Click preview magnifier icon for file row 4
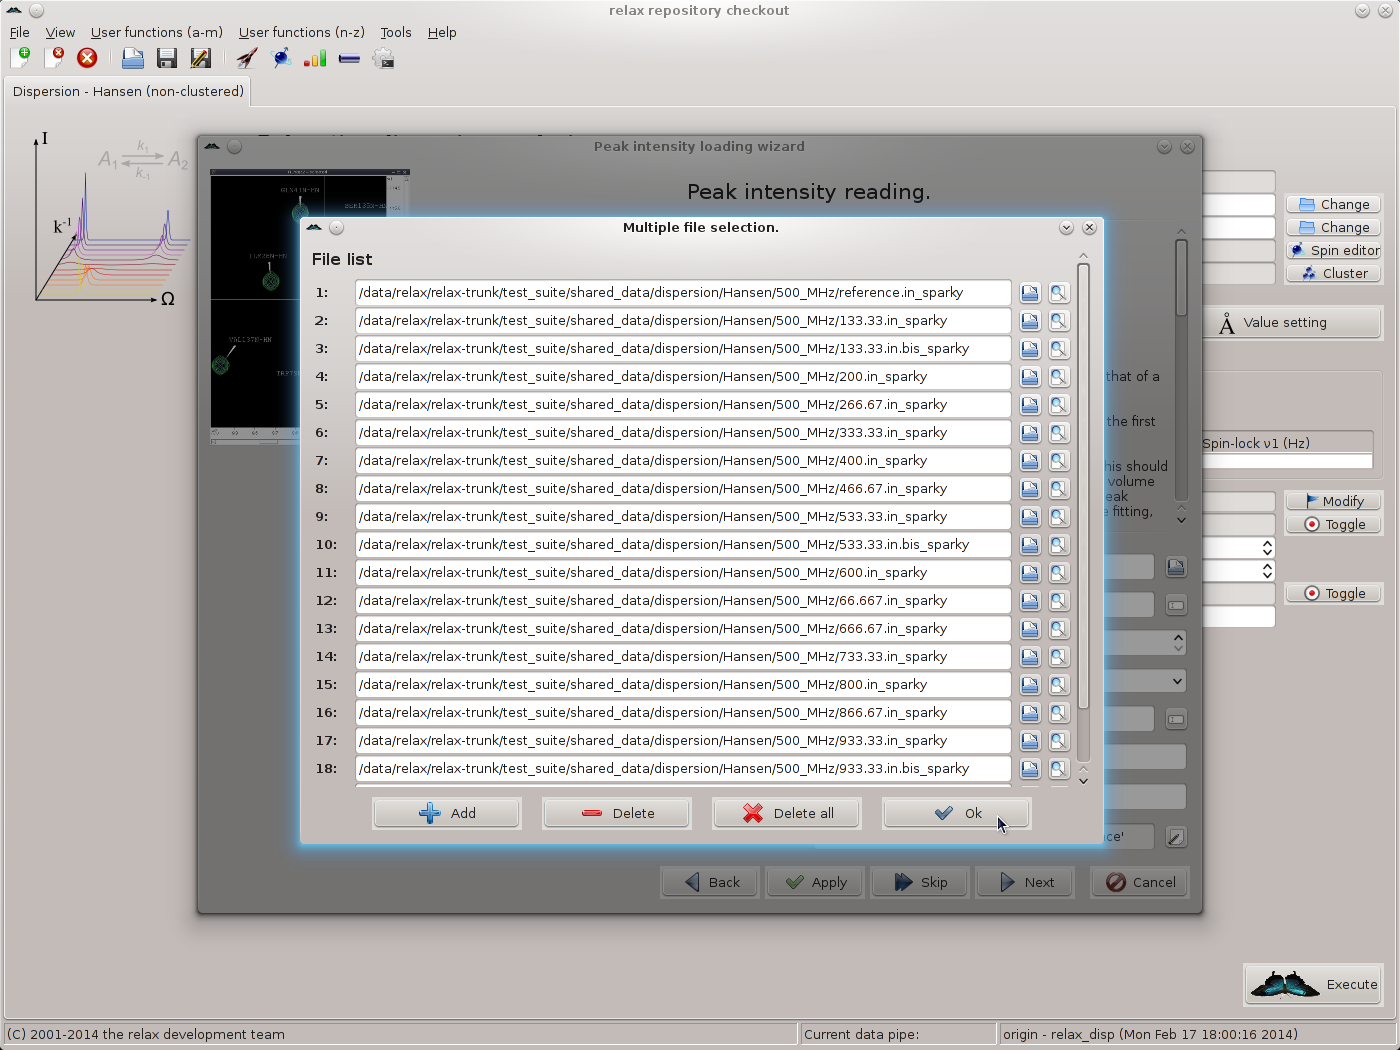The width and height of the screenshot is (1400, 1050). tap(1058, 377)
